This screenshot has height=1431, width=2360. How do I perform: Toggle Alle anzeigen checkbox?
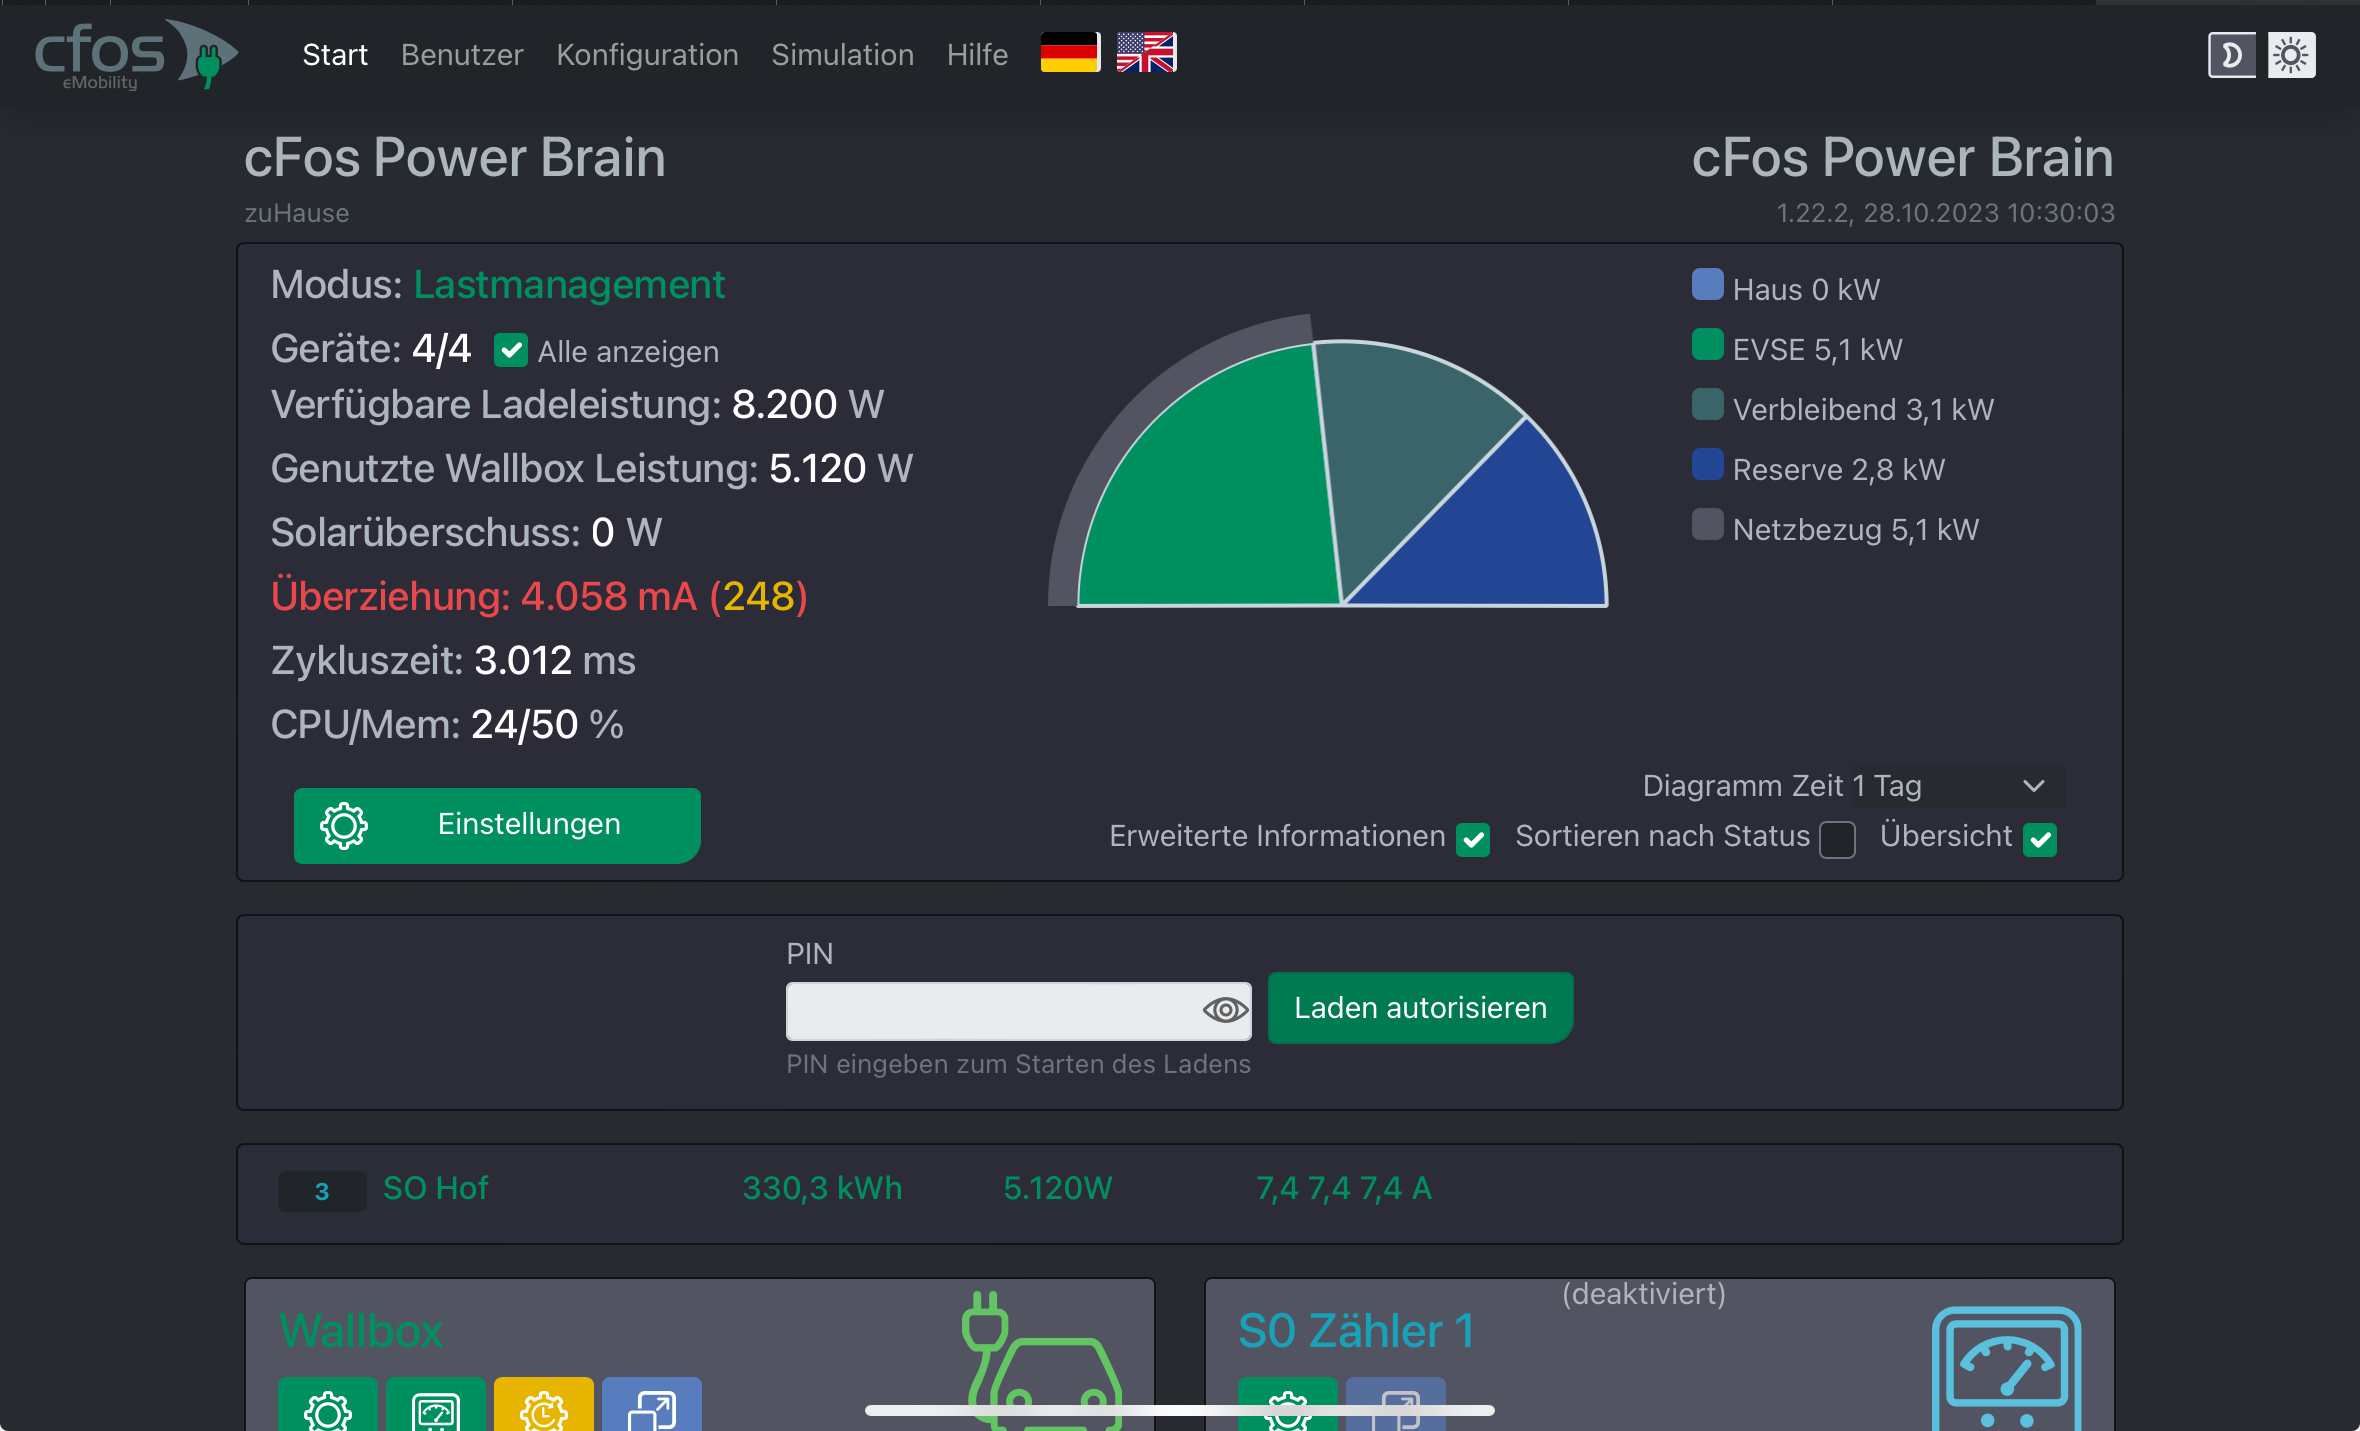[x=511, y=351]
